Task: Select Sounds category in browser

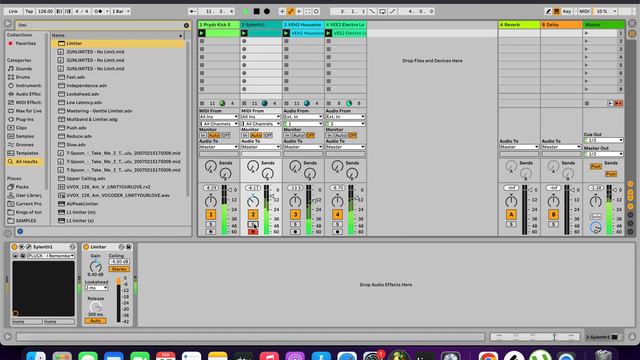Action: pyautogui.click(x=23, y=69)
